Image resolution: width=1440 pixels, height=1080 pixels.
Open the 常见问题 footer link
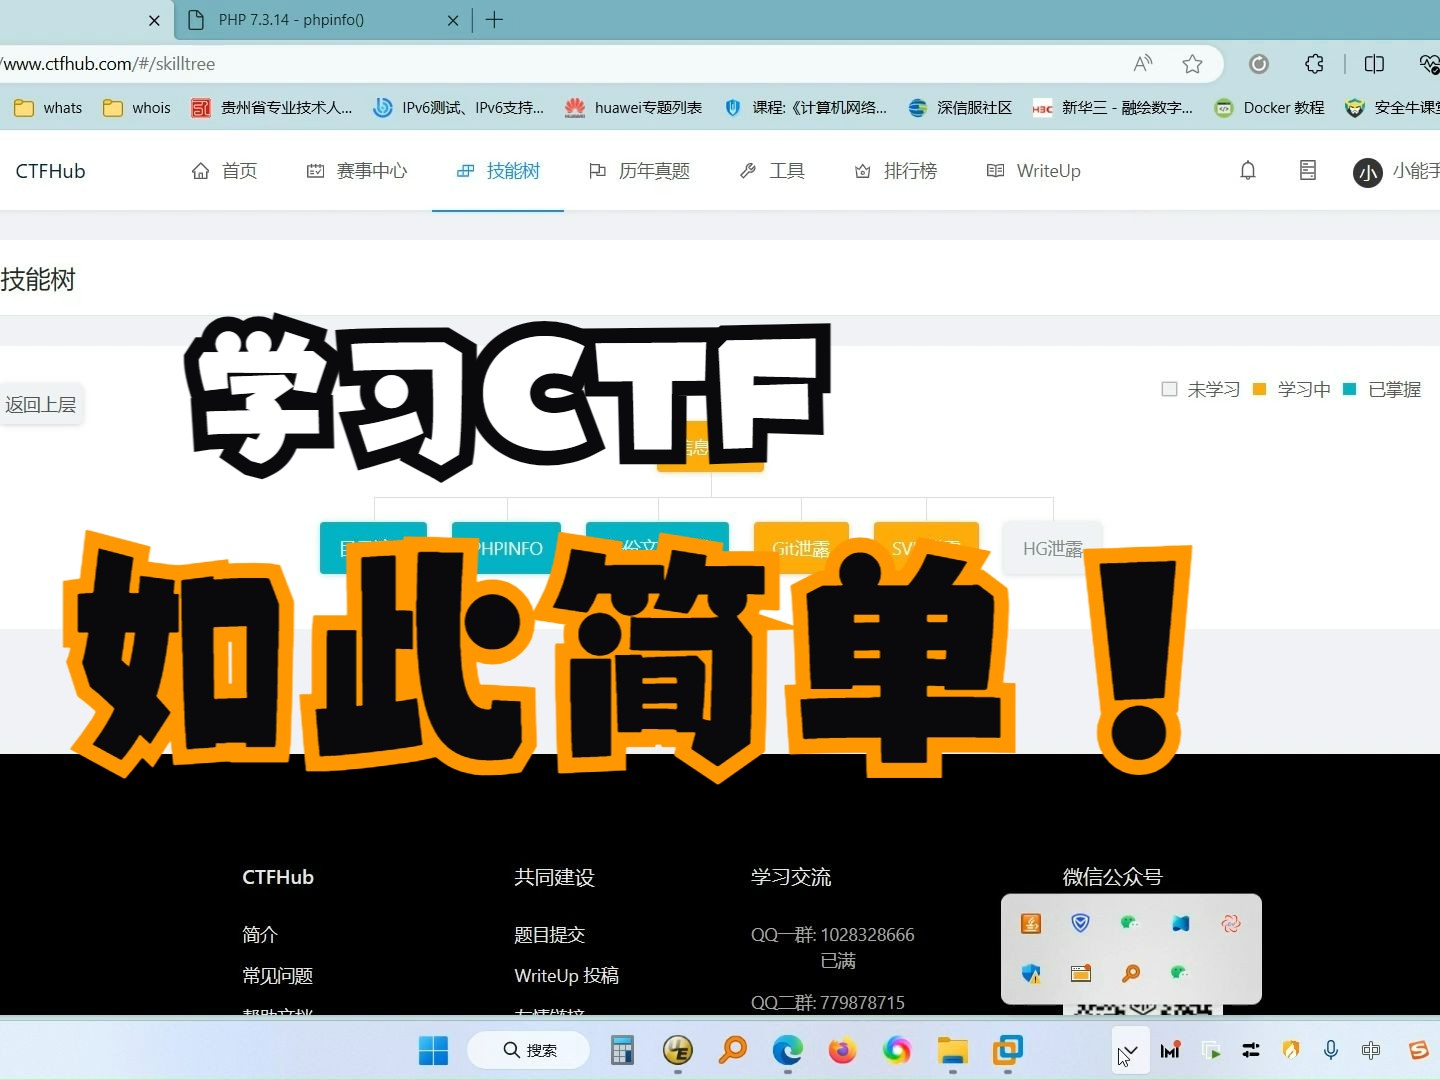pyautogui.click(x=278, y=976)
